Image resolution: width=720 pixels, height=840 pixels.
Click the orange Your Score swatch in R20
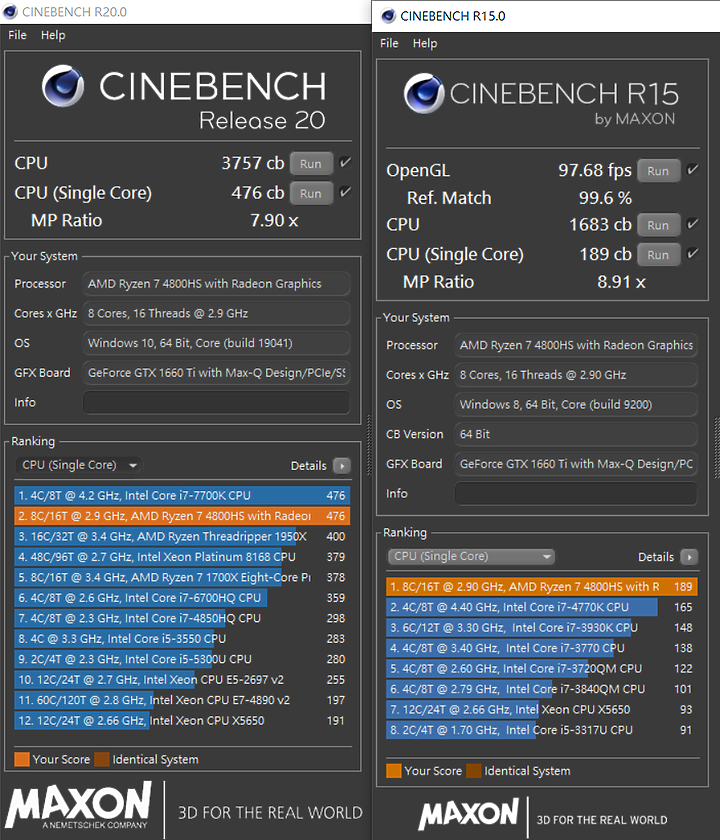pyautogui.click(x=22, y=759)
